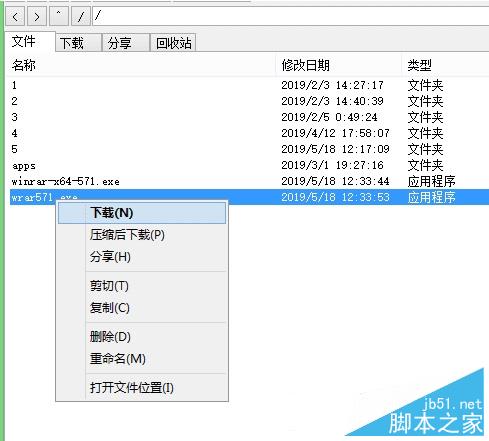Choose 下载(N) from context menu
489x441 pixels.
[x=142, y=213]
